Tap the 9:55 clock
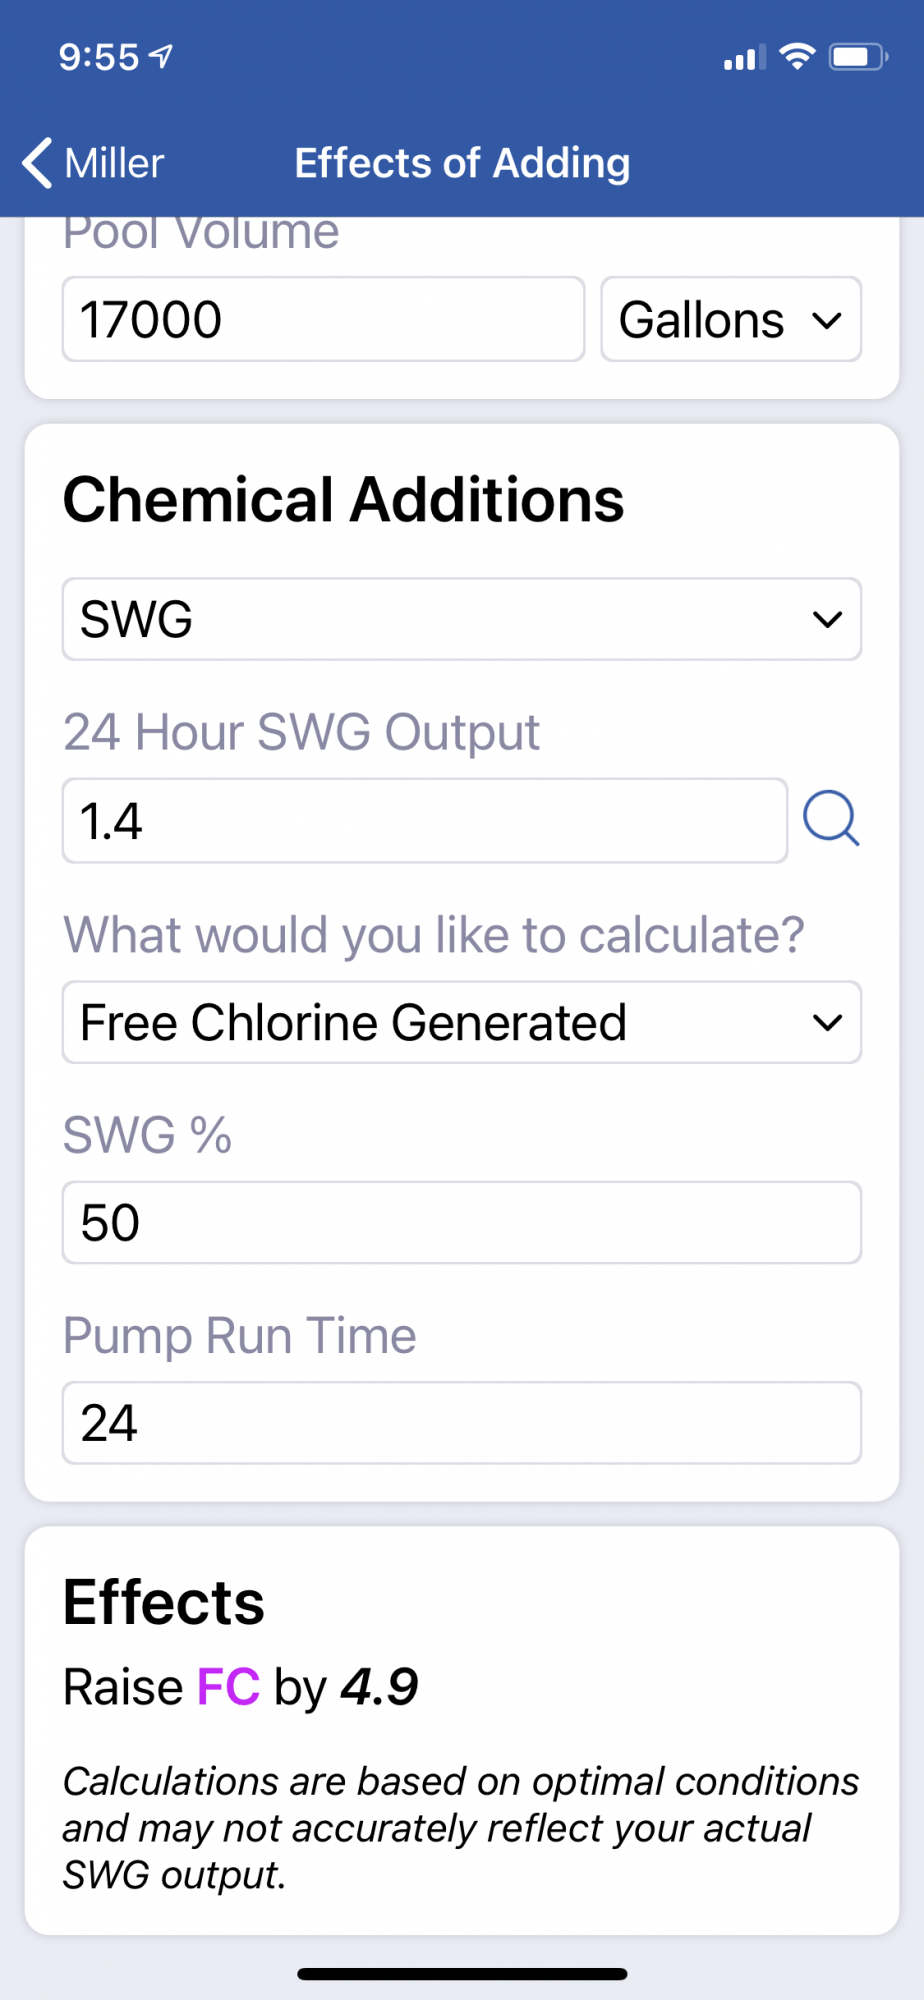Viewport: 924px width, 2000px height. [99, 57]
